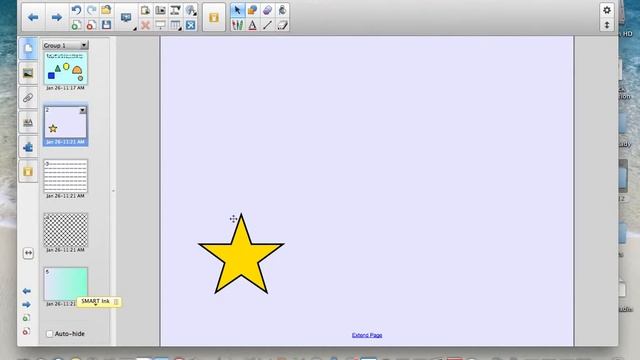640x360 pixels.
Task: Go to previous page with toolbar back arrow
Action: 33,17
